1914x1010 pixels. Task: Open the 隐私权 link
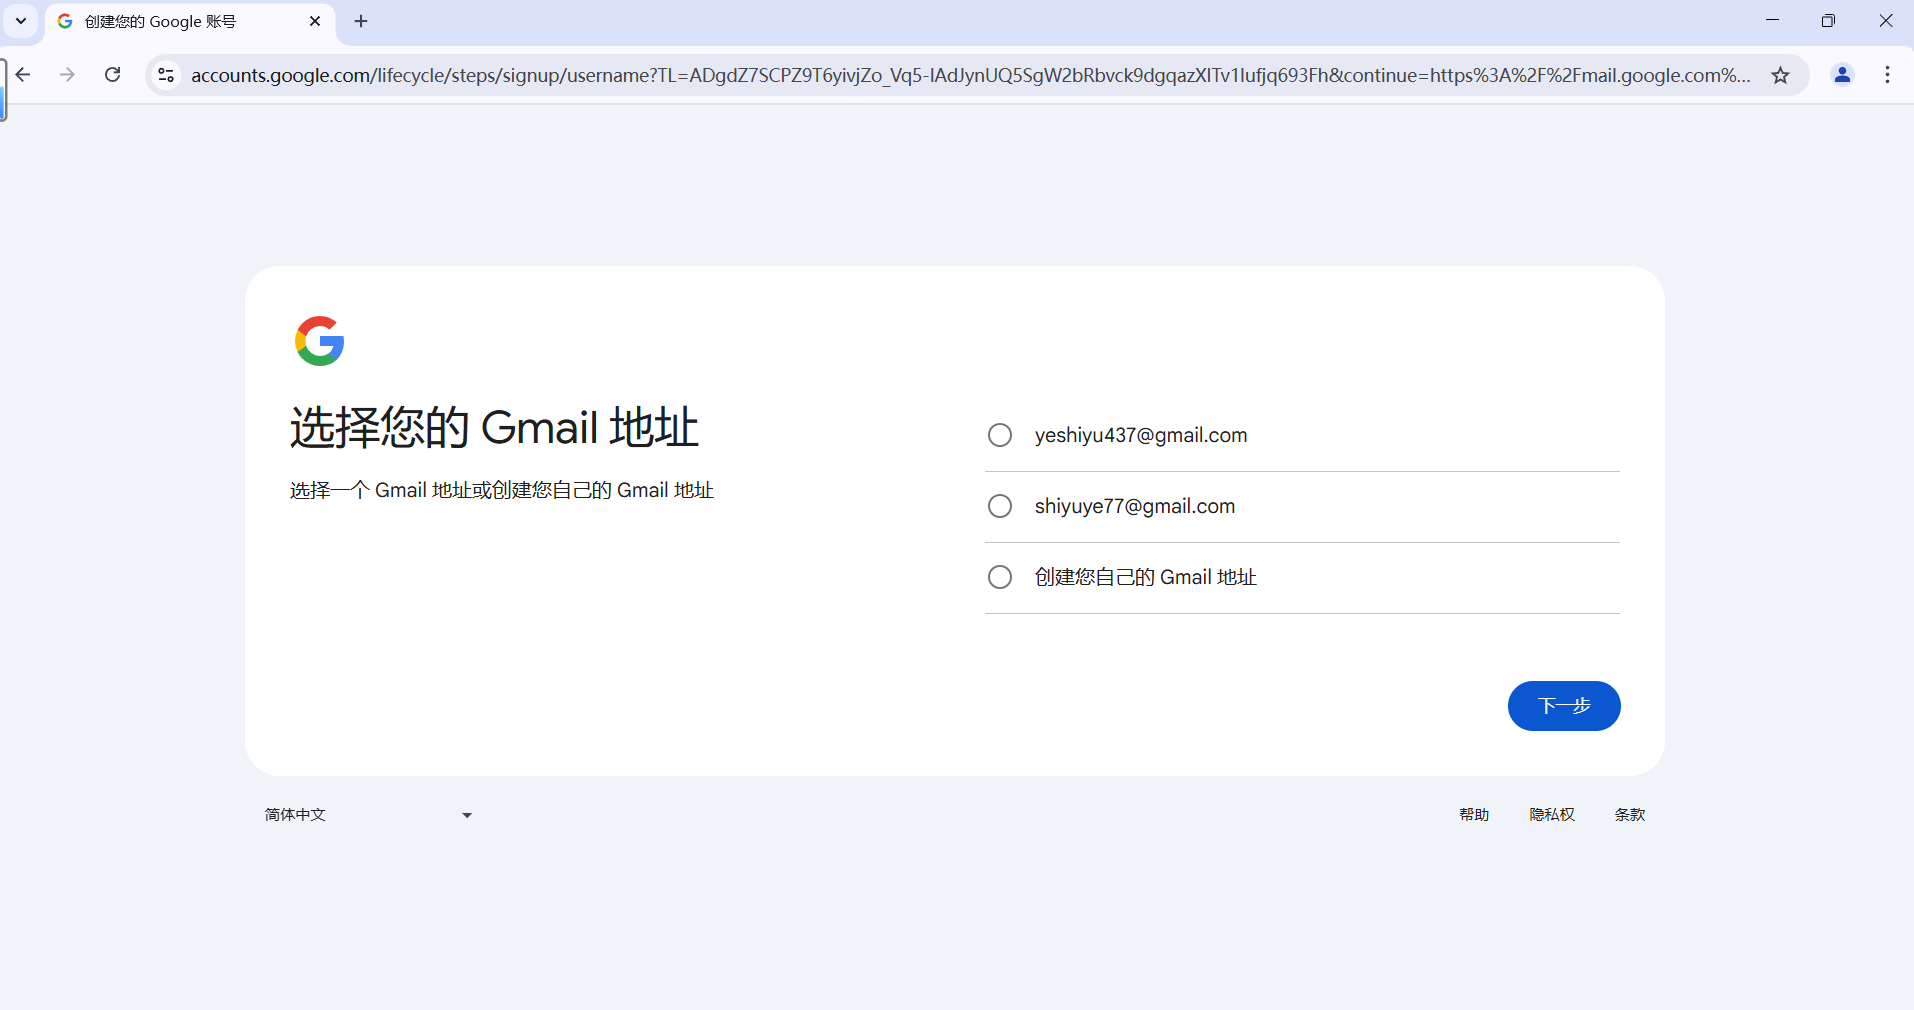(x=1552, y=815)
